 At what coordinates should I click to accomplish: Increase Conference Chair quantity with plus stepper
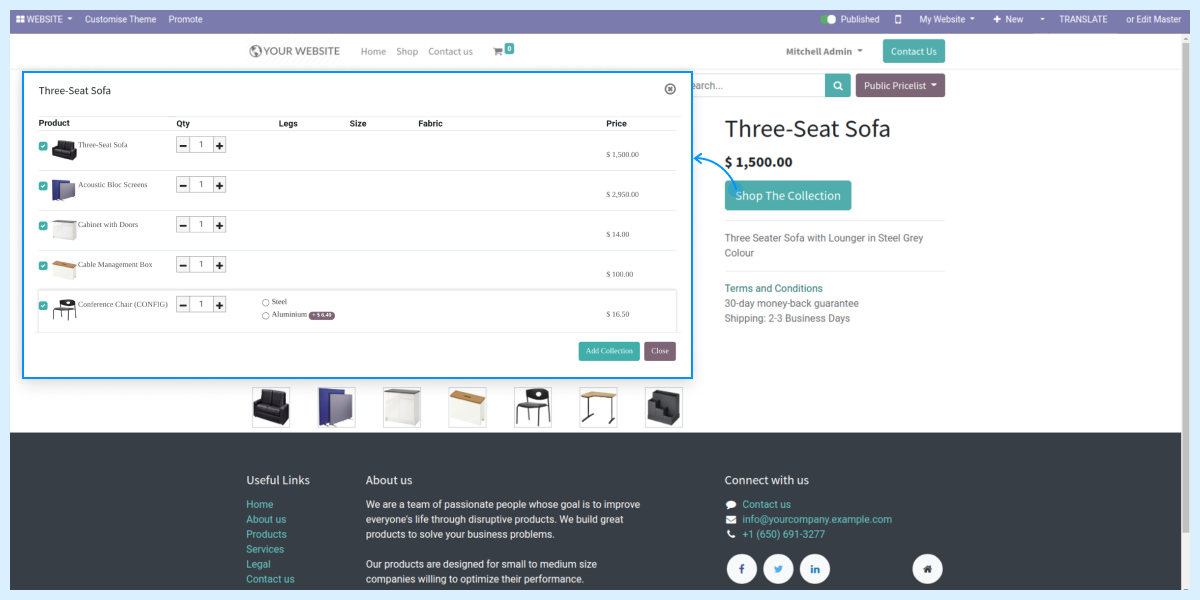point(219,304)
